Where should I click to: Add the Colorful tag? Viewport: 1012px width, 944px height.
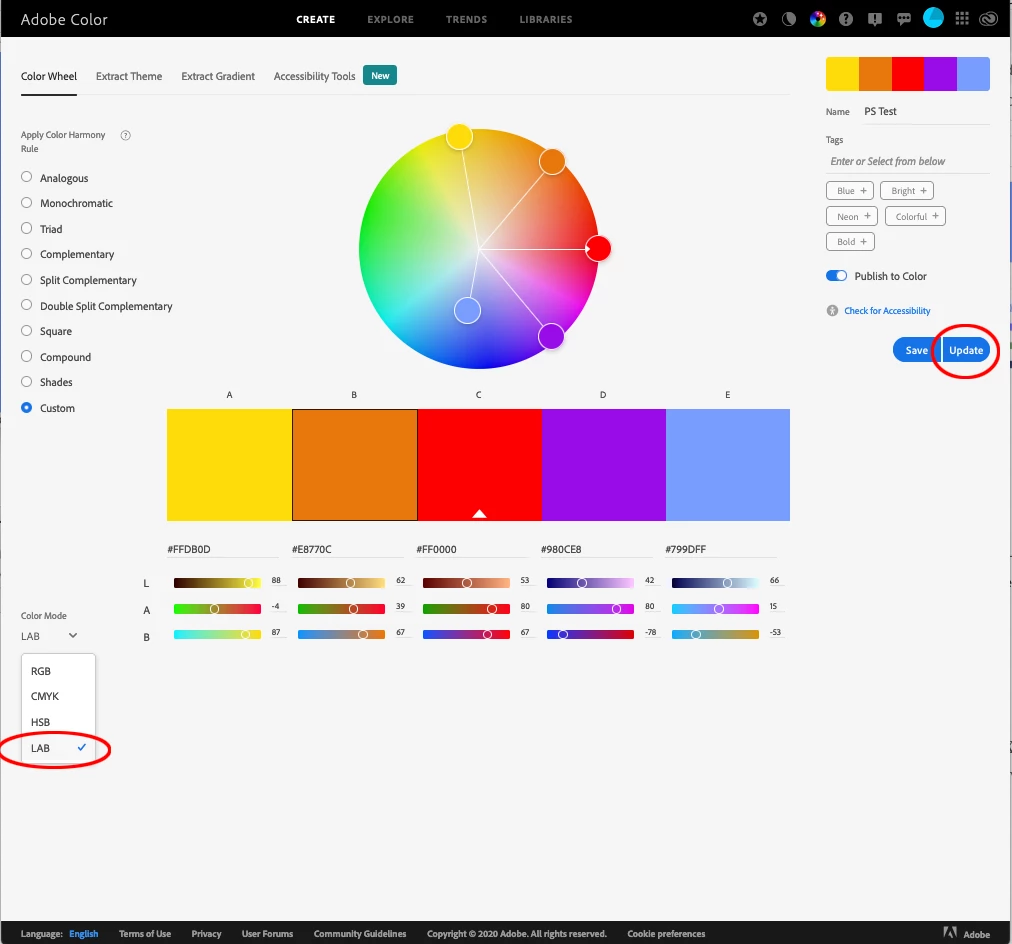pos(915,216)
